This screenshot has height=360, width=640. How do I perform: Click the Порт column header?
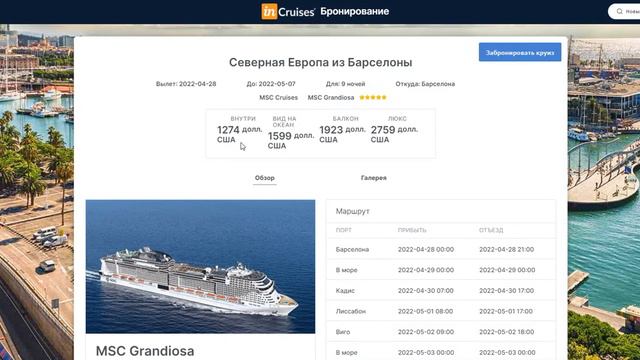point(343,230)
